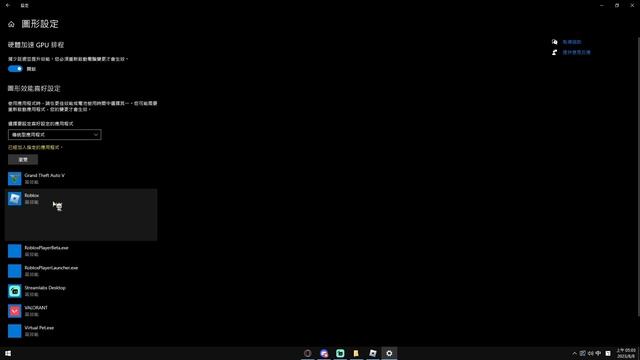This screenshot has height=360, width=640.
Task: Click the feedback person icon
Action: 554,52
